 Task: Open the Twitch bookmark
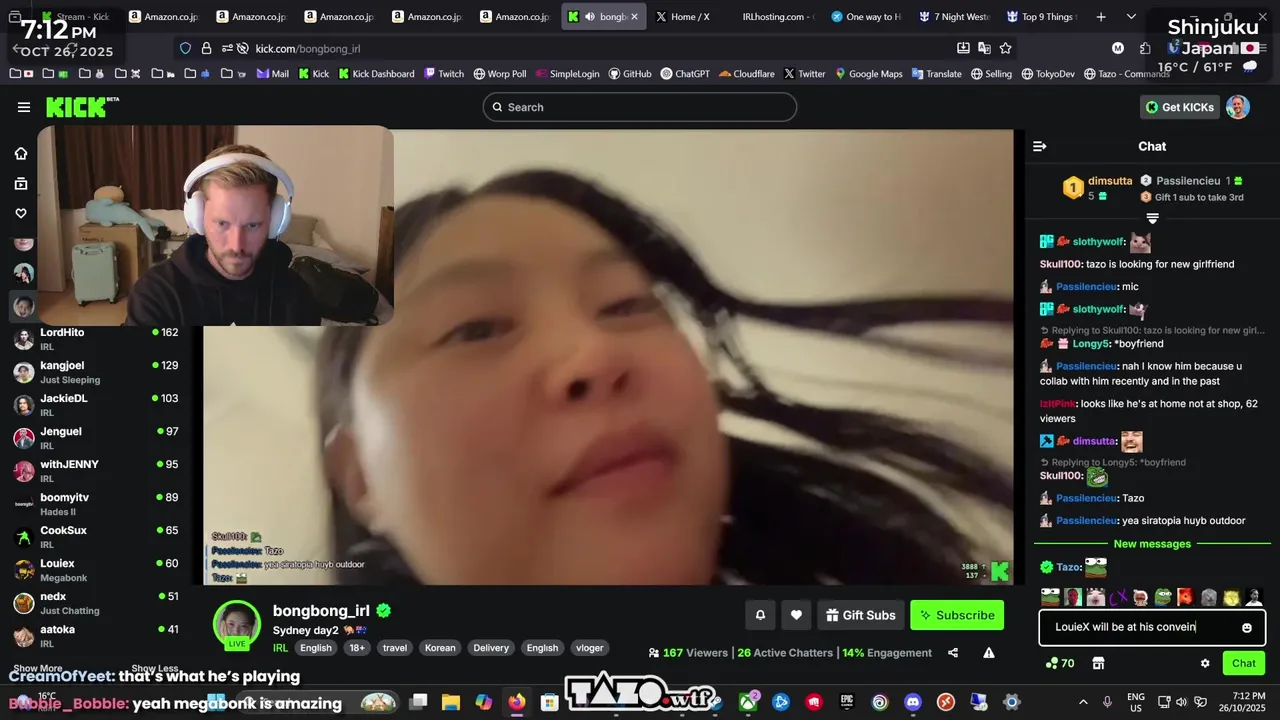[444, 74]
